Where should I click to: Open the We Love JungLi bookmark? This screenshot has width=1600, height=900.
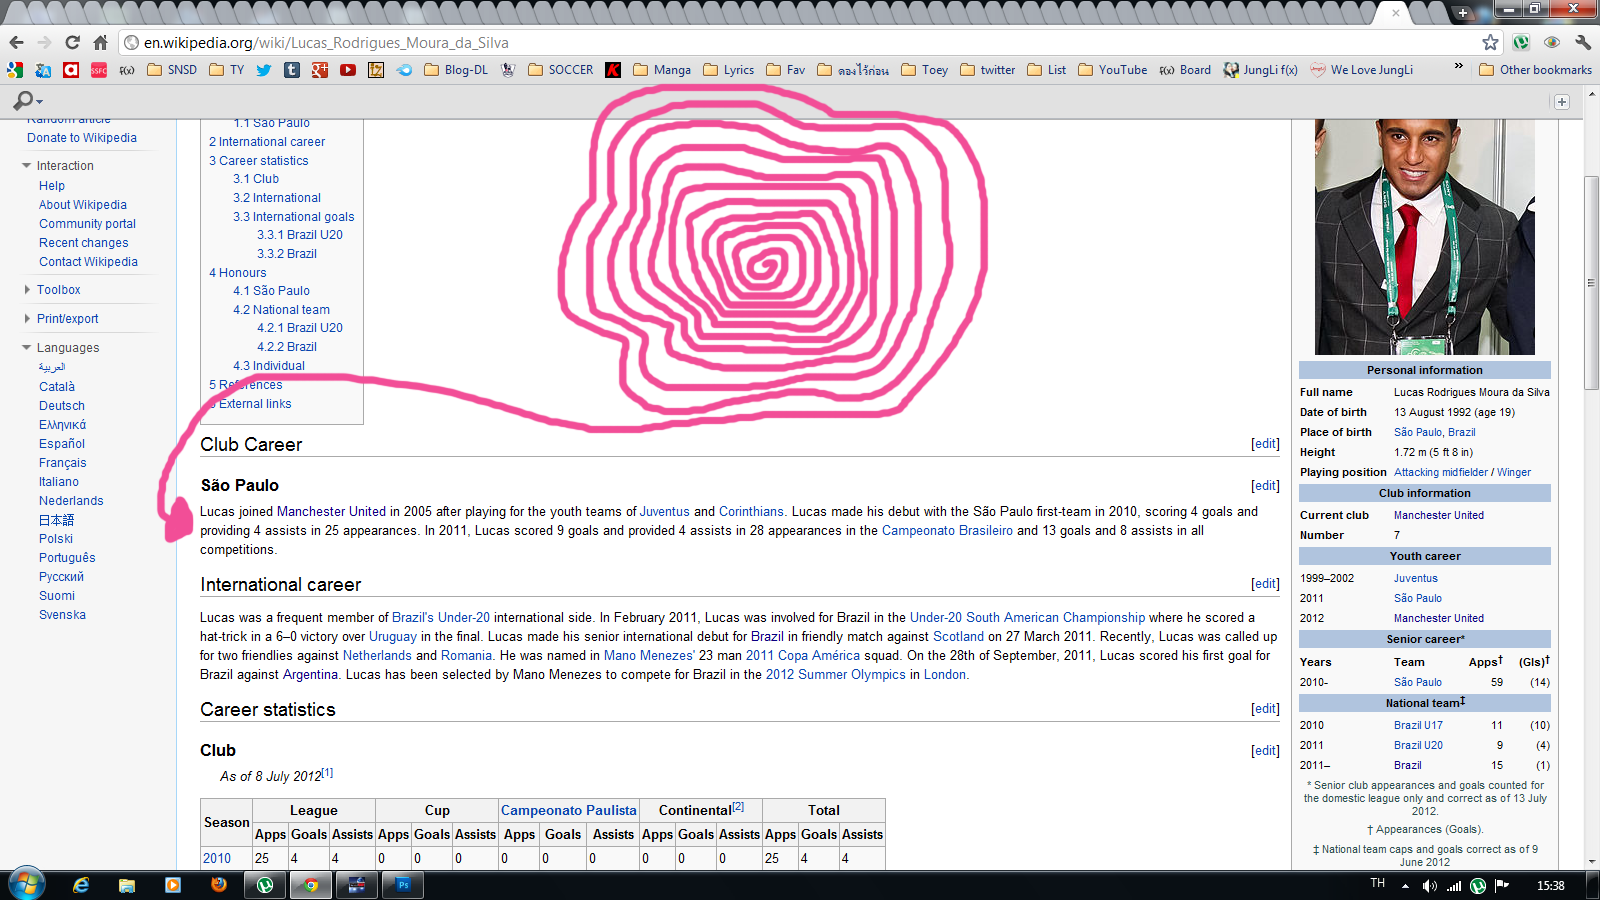(1362, 70)
